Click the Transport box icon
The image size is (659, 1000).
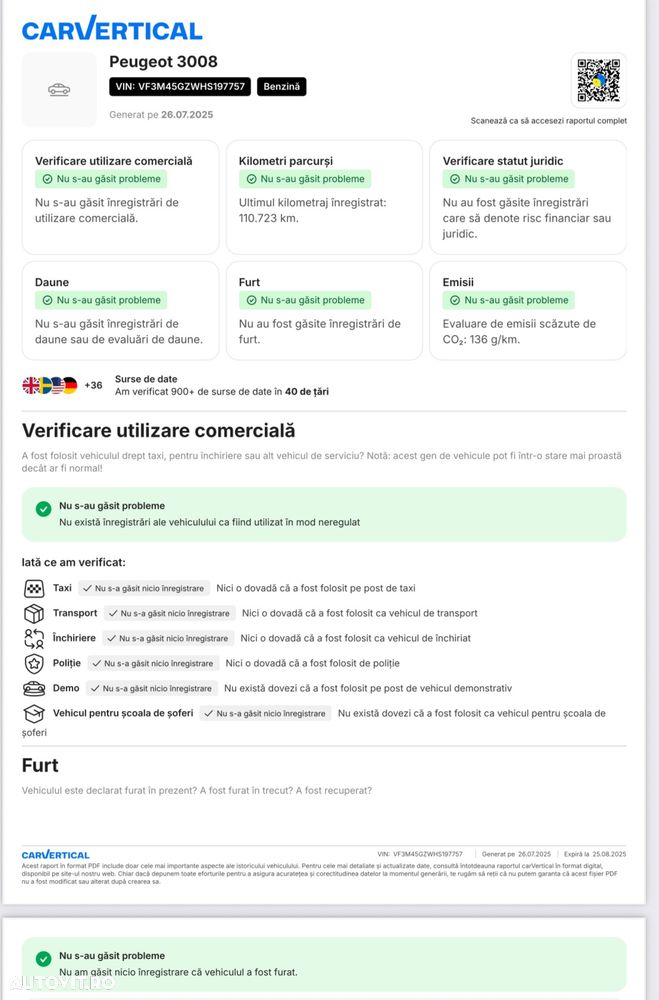[34, 613]
